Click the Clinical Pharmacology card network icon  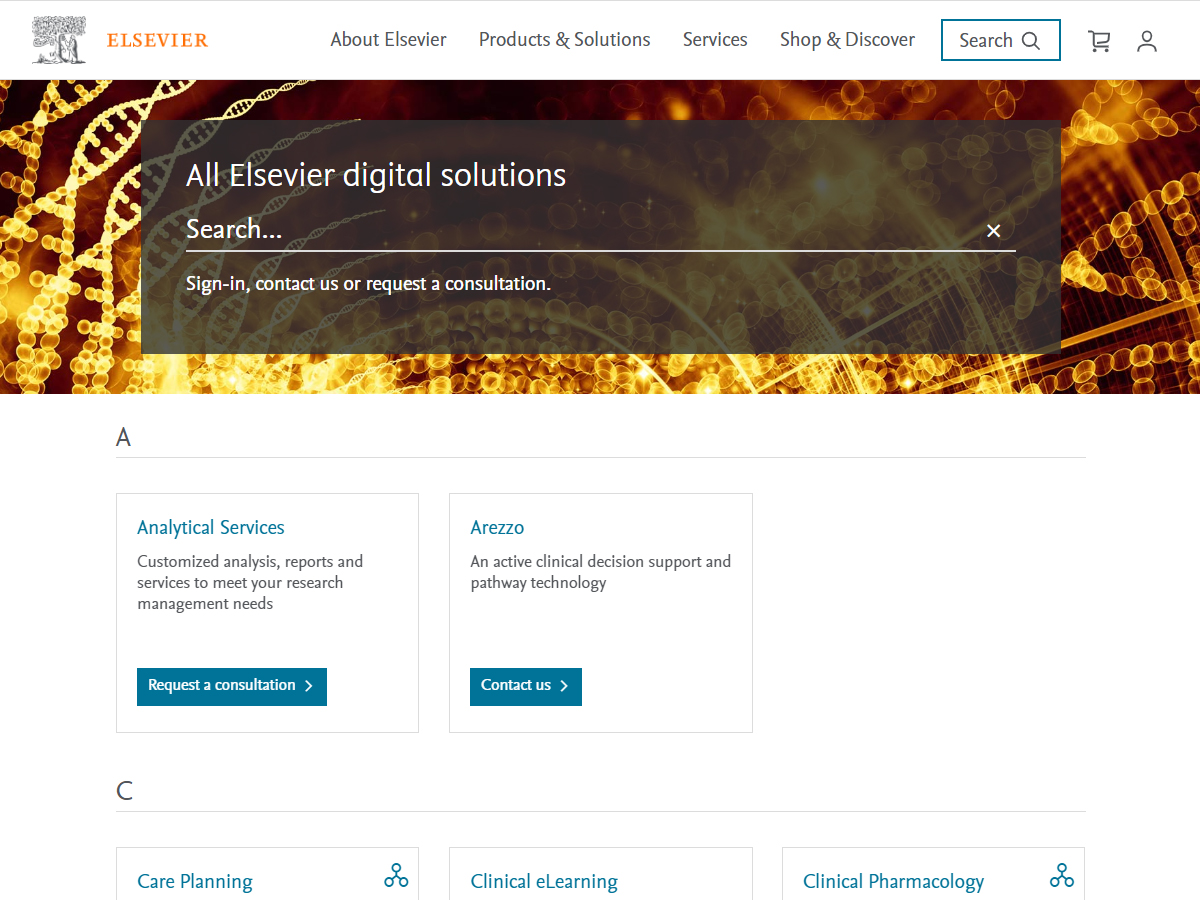1062,876
